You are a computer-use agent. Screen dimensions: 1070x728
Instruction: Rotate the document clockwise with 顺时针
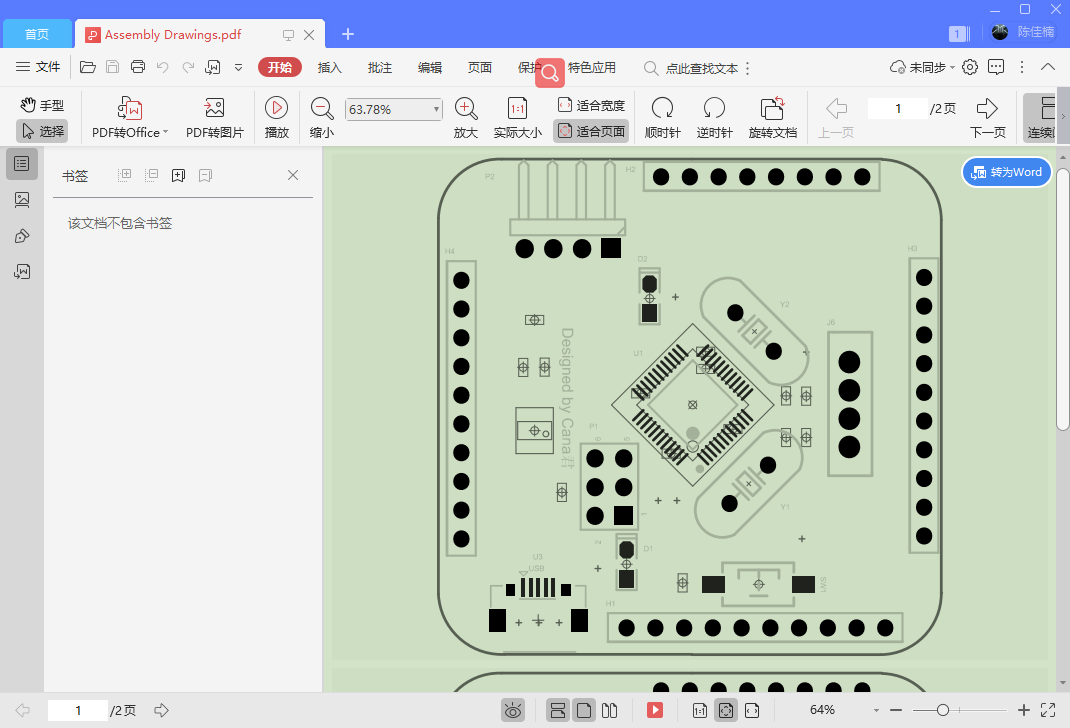pos(661,116)
